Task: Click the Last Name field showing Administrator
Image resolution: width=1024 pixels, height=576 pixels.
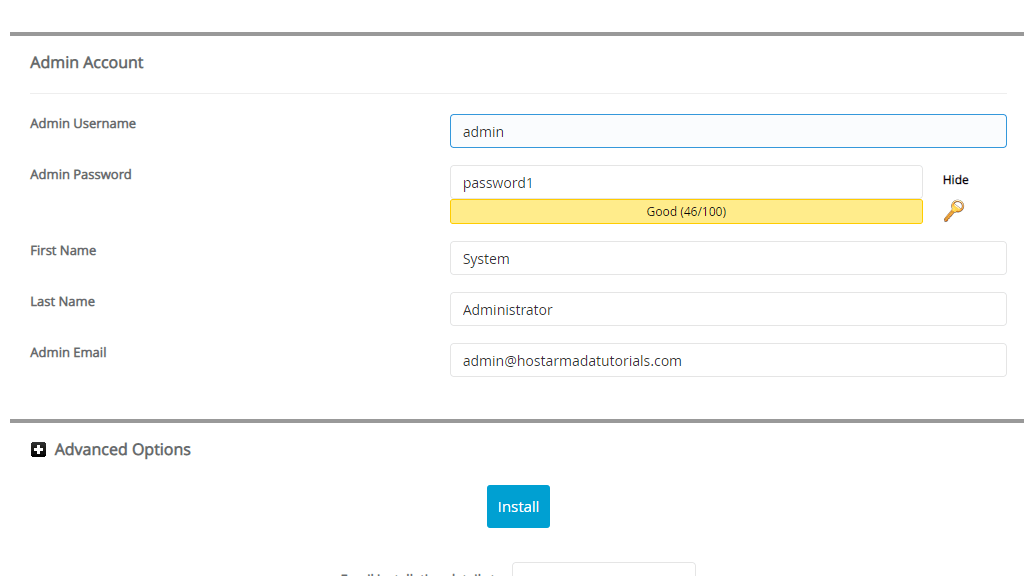Action: pos(727,309)
